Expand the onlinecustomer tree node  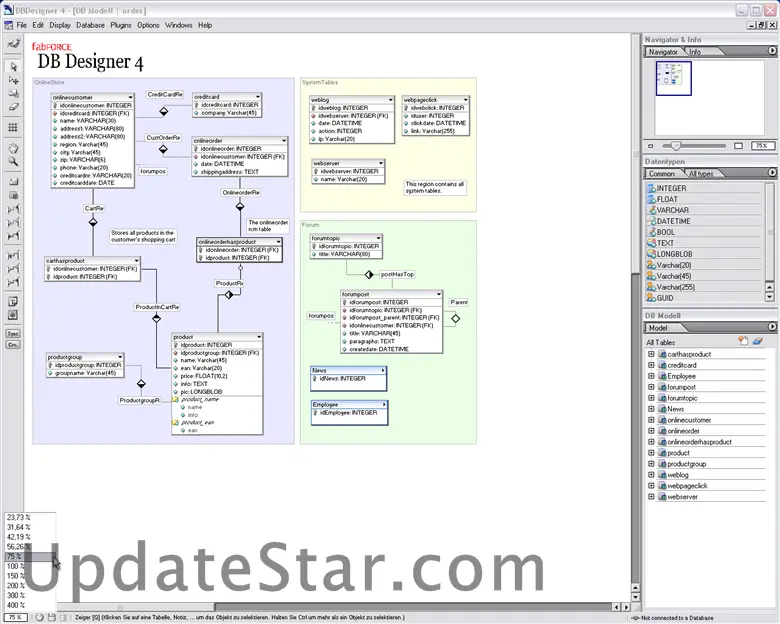coord(651,420)
